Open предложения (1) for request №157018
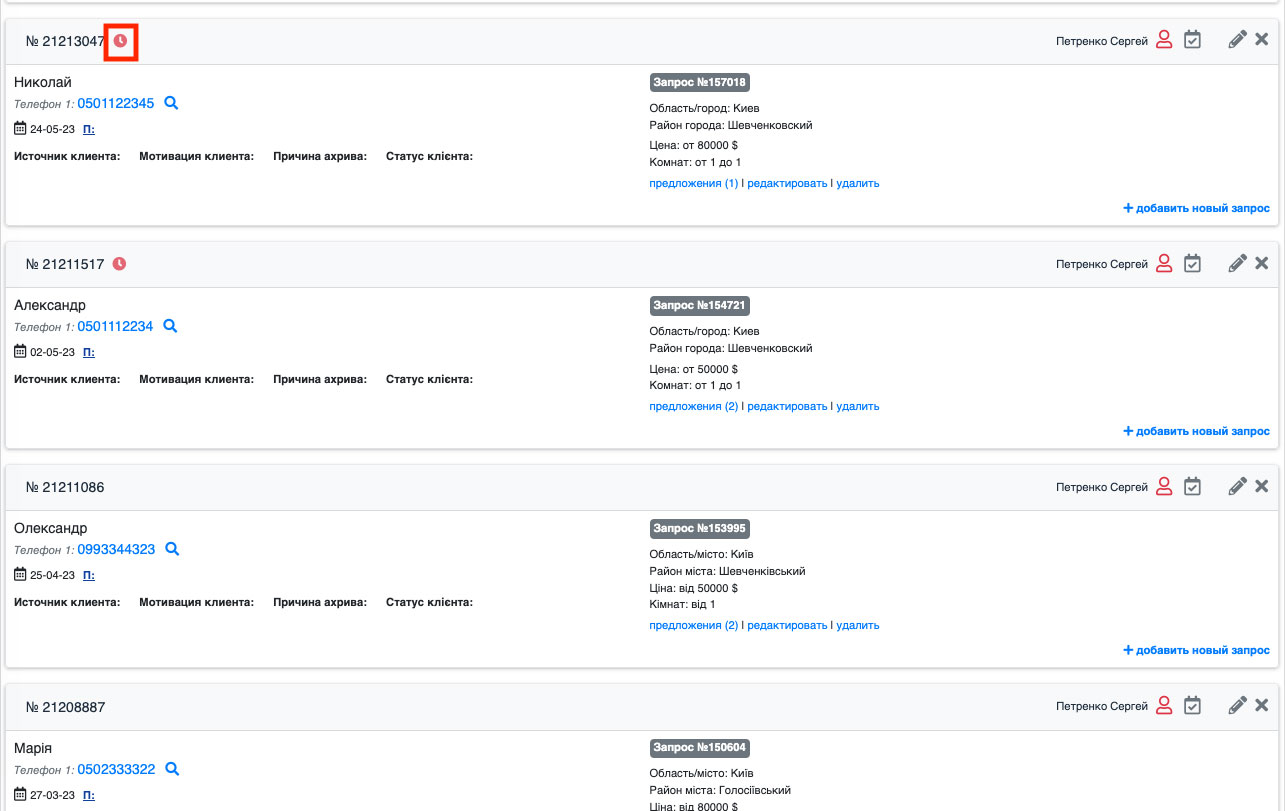Screen dimensions: 1285x811 click(x=693, y=184)
